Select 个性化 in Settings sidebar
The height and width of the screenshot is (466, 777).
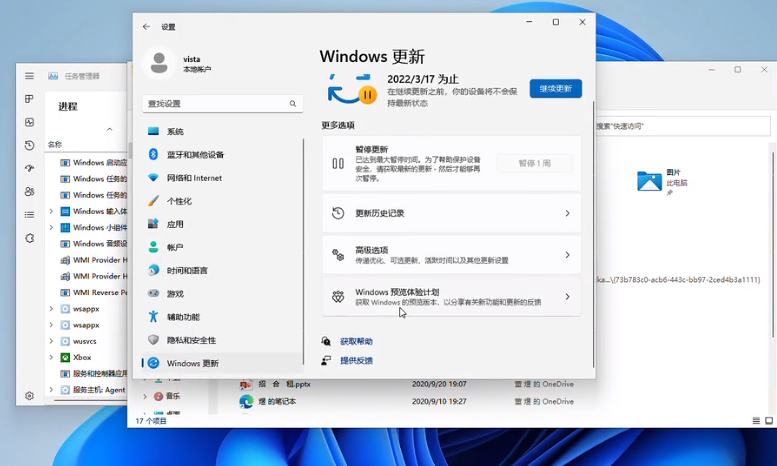point(179,201)
